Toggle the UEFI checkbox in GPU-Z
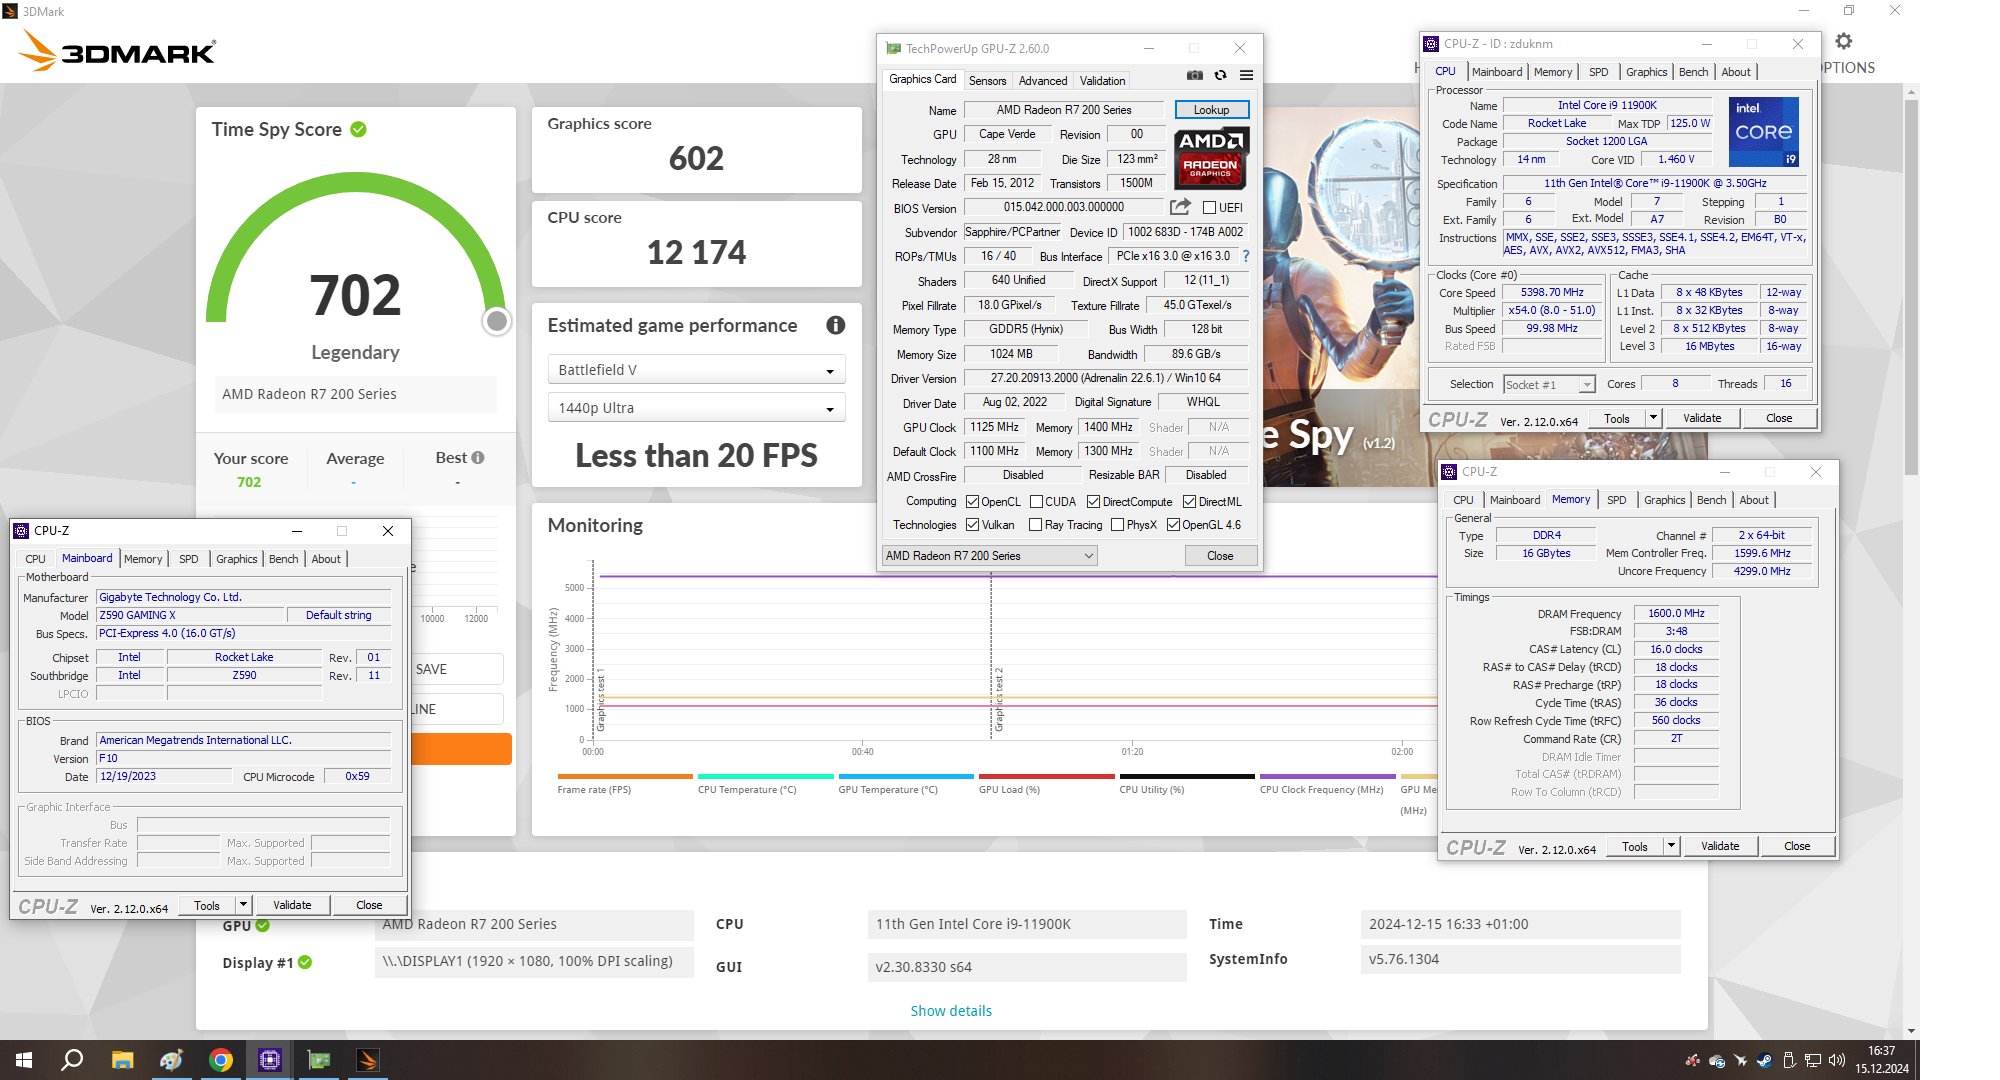The height and width of the screenshot is (1080, 2000). 1209,208
